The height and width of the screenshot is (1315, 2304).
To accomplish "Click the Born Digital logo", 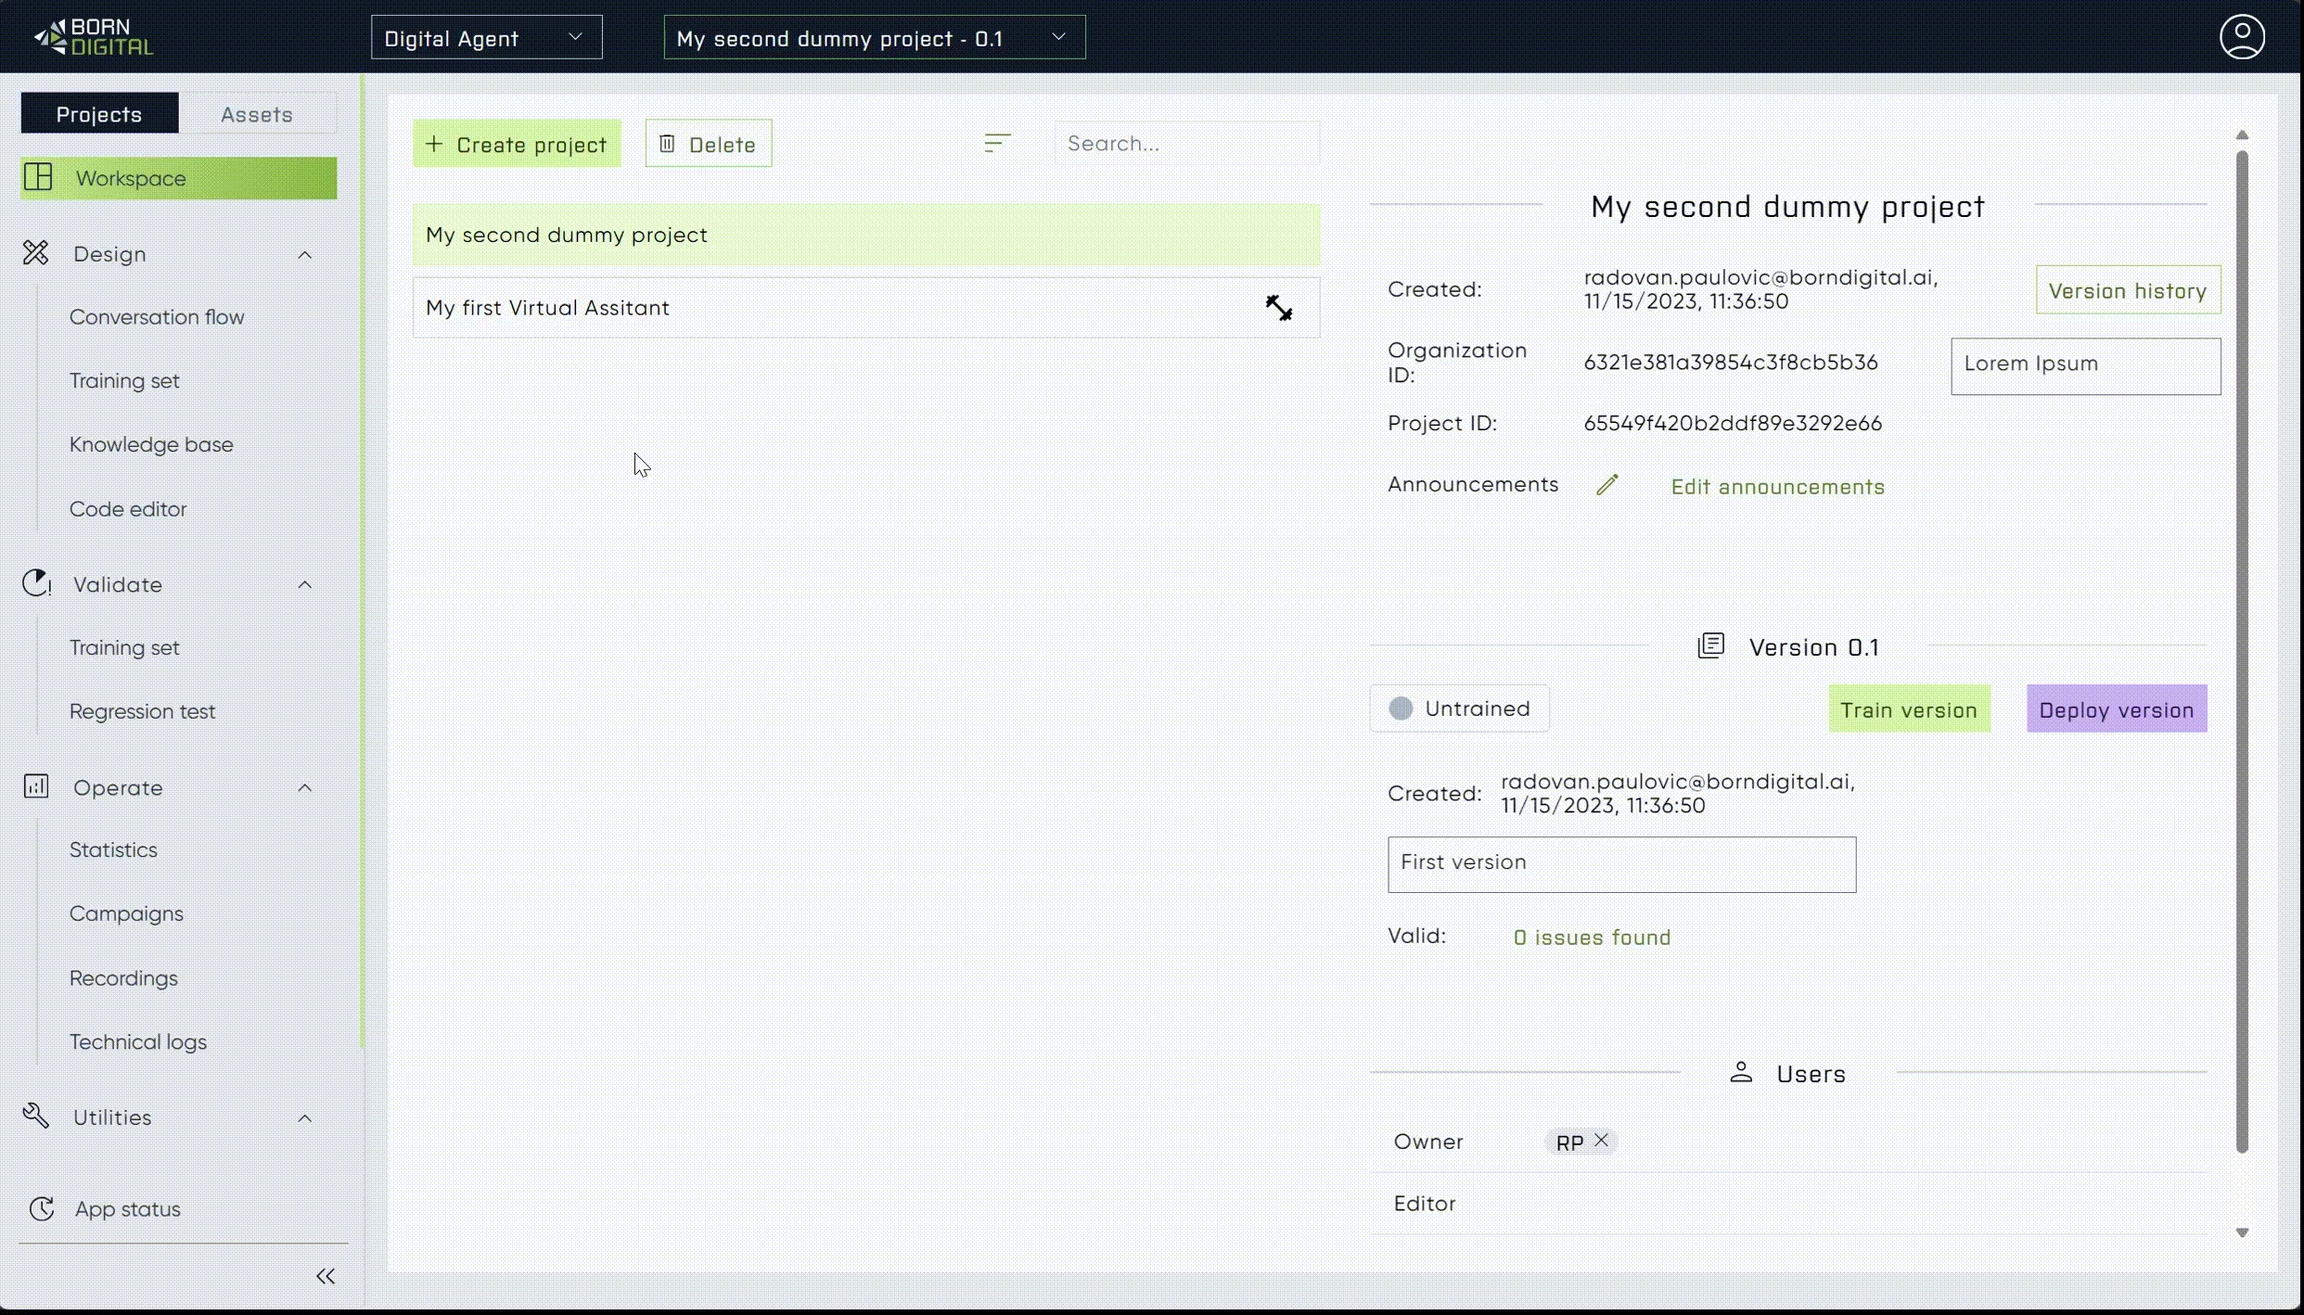I will point(93,37).
